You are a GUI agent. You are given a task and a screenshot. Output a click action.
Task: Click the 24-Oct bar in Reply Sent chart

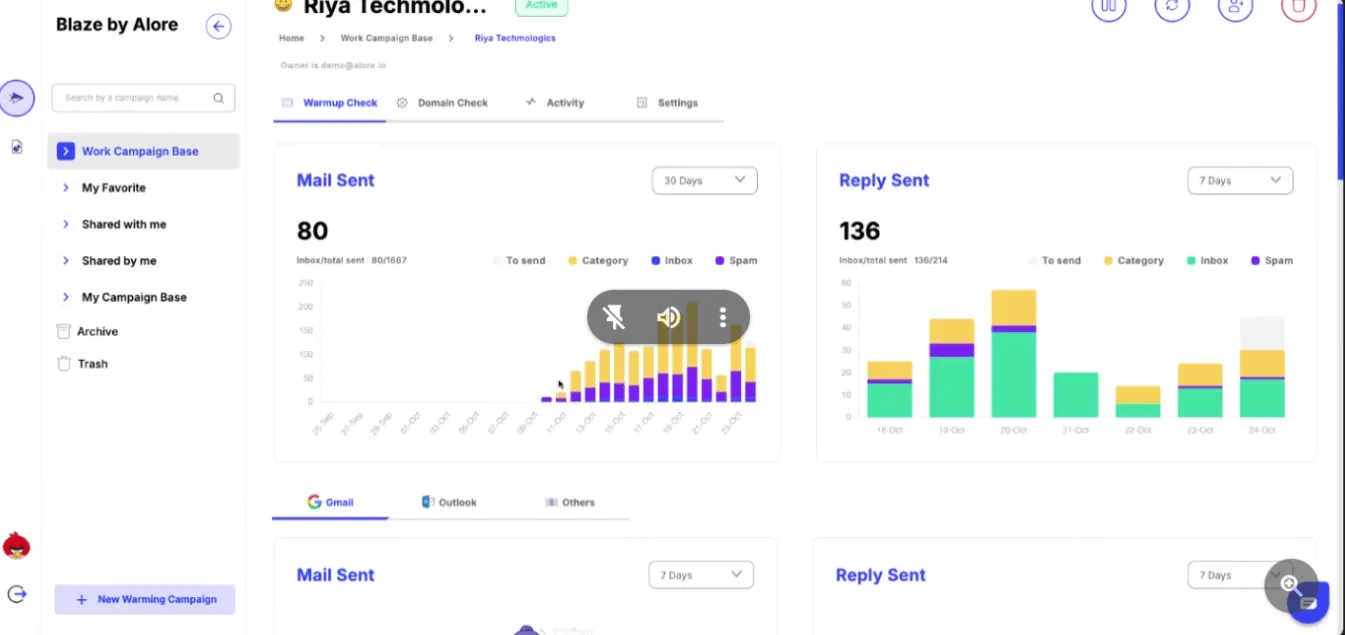pos(1262,367)
